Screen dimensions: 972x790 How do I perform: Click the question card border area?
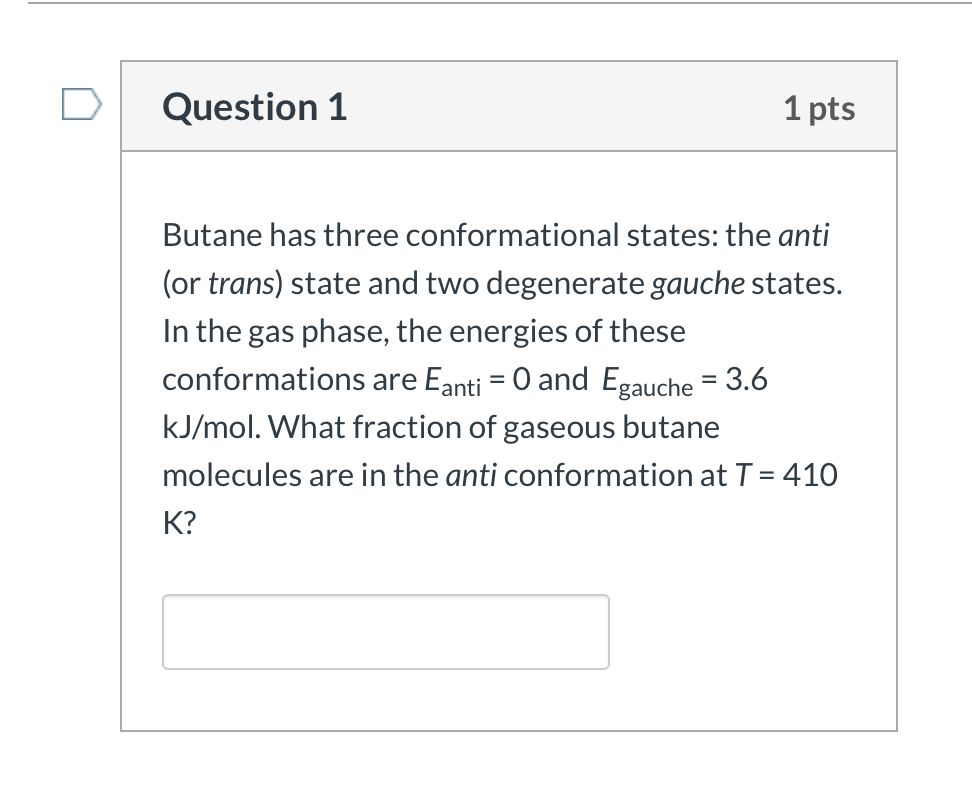coord(123,400)
